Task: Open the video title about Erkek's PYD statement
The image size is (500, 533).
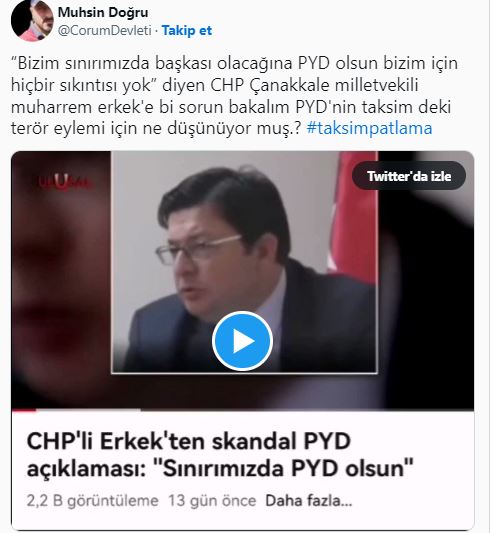Action: (220, 455)
